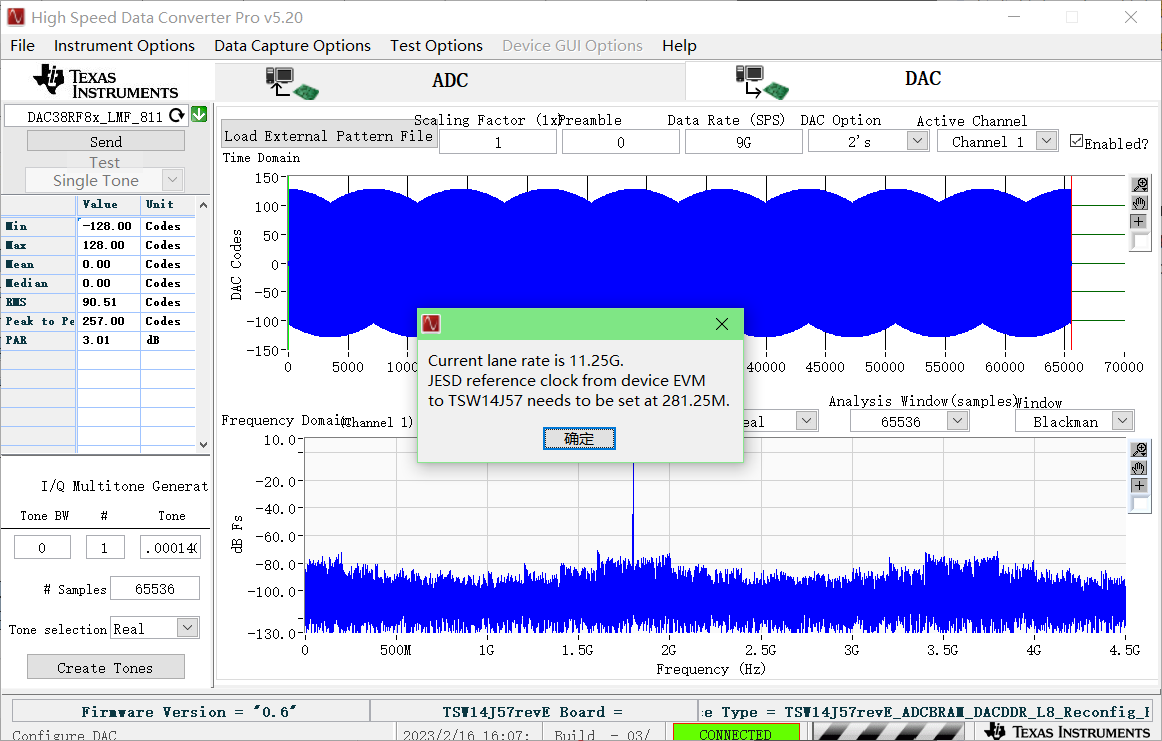The height and width of the screenshot is (741, 1162).
Task: Click the Firmware Version status text
Action: click(x=190, y=711)
